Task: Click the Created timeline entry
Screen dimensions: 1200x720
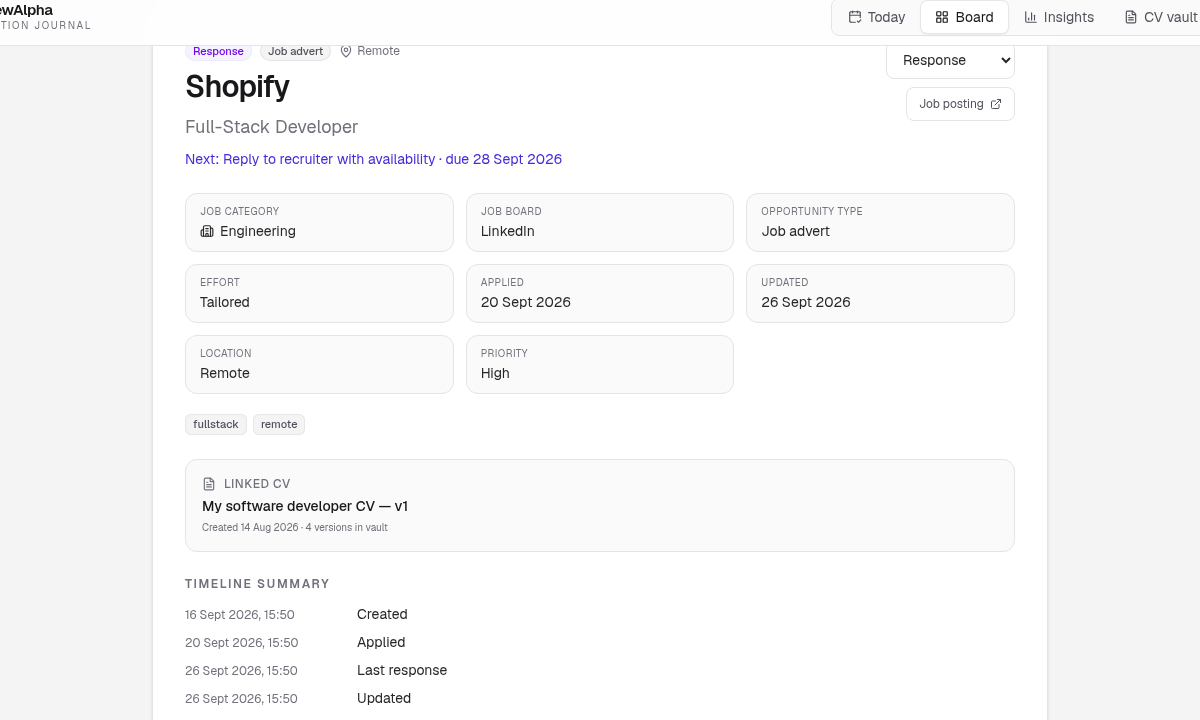Action: tap(382, 614)
